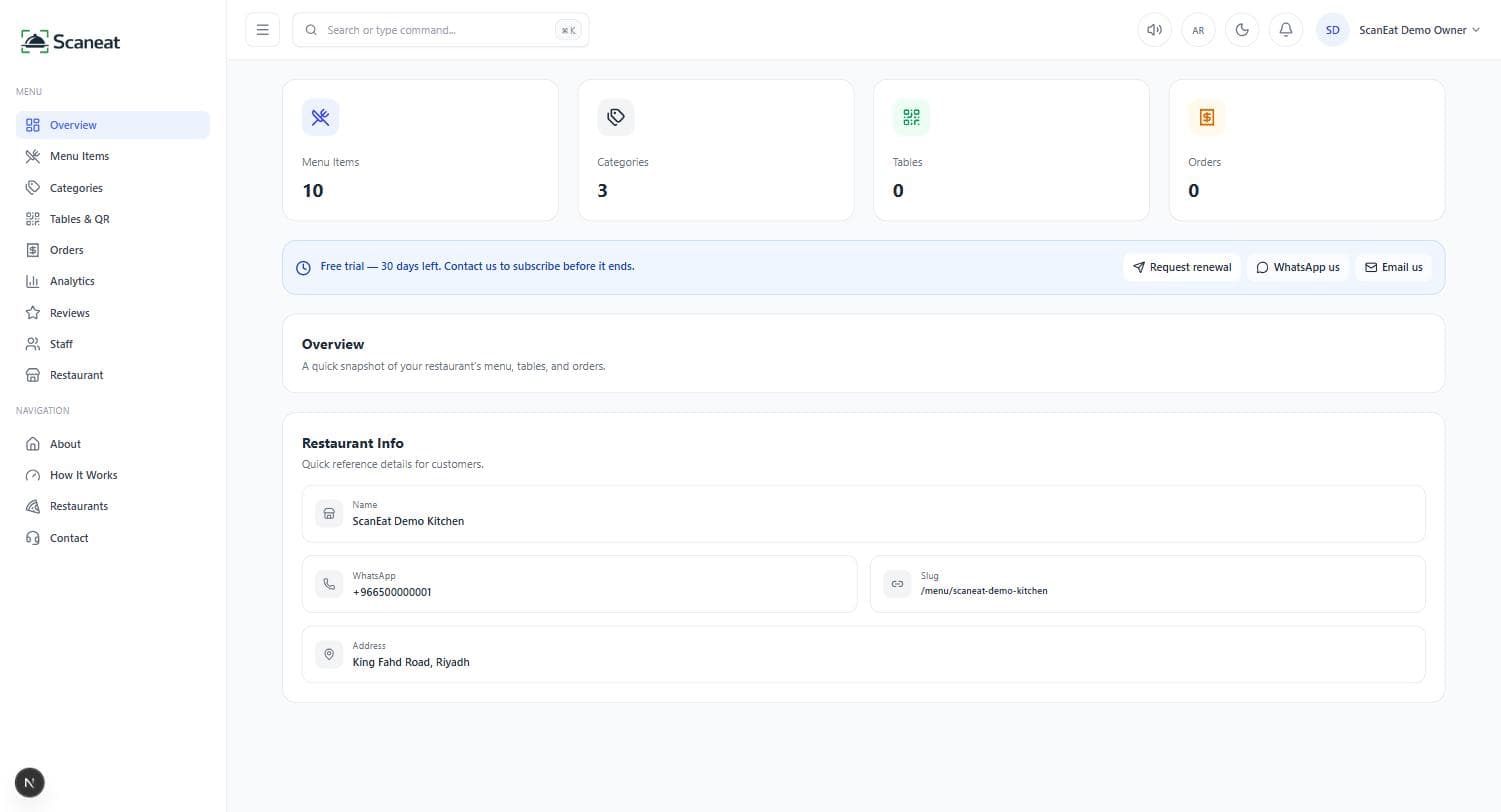1501x812 pixels.
Task: Open notifications bell
Action: (x=1286, y=30)
